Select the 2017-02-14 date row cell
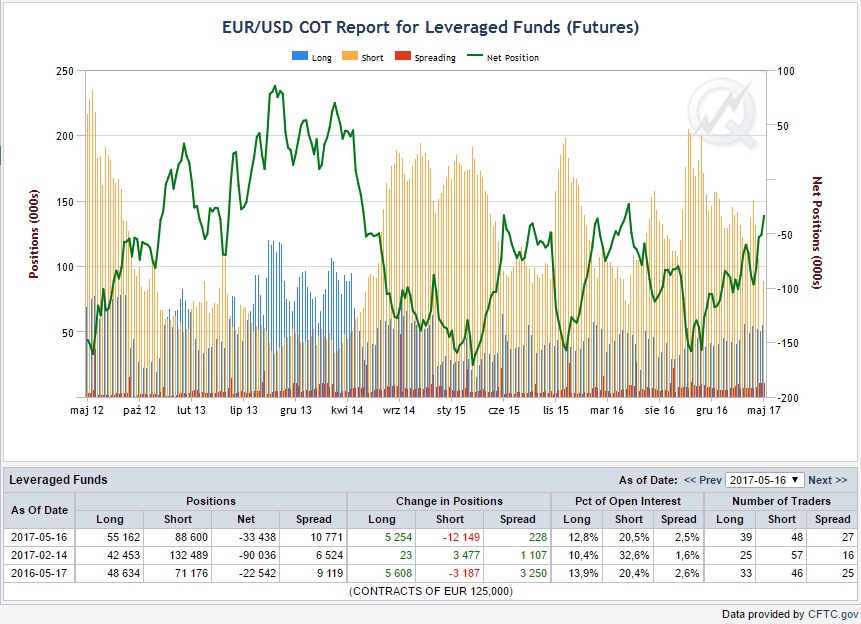The height and width of the screenshot is (624, 861). coord(39,555)
